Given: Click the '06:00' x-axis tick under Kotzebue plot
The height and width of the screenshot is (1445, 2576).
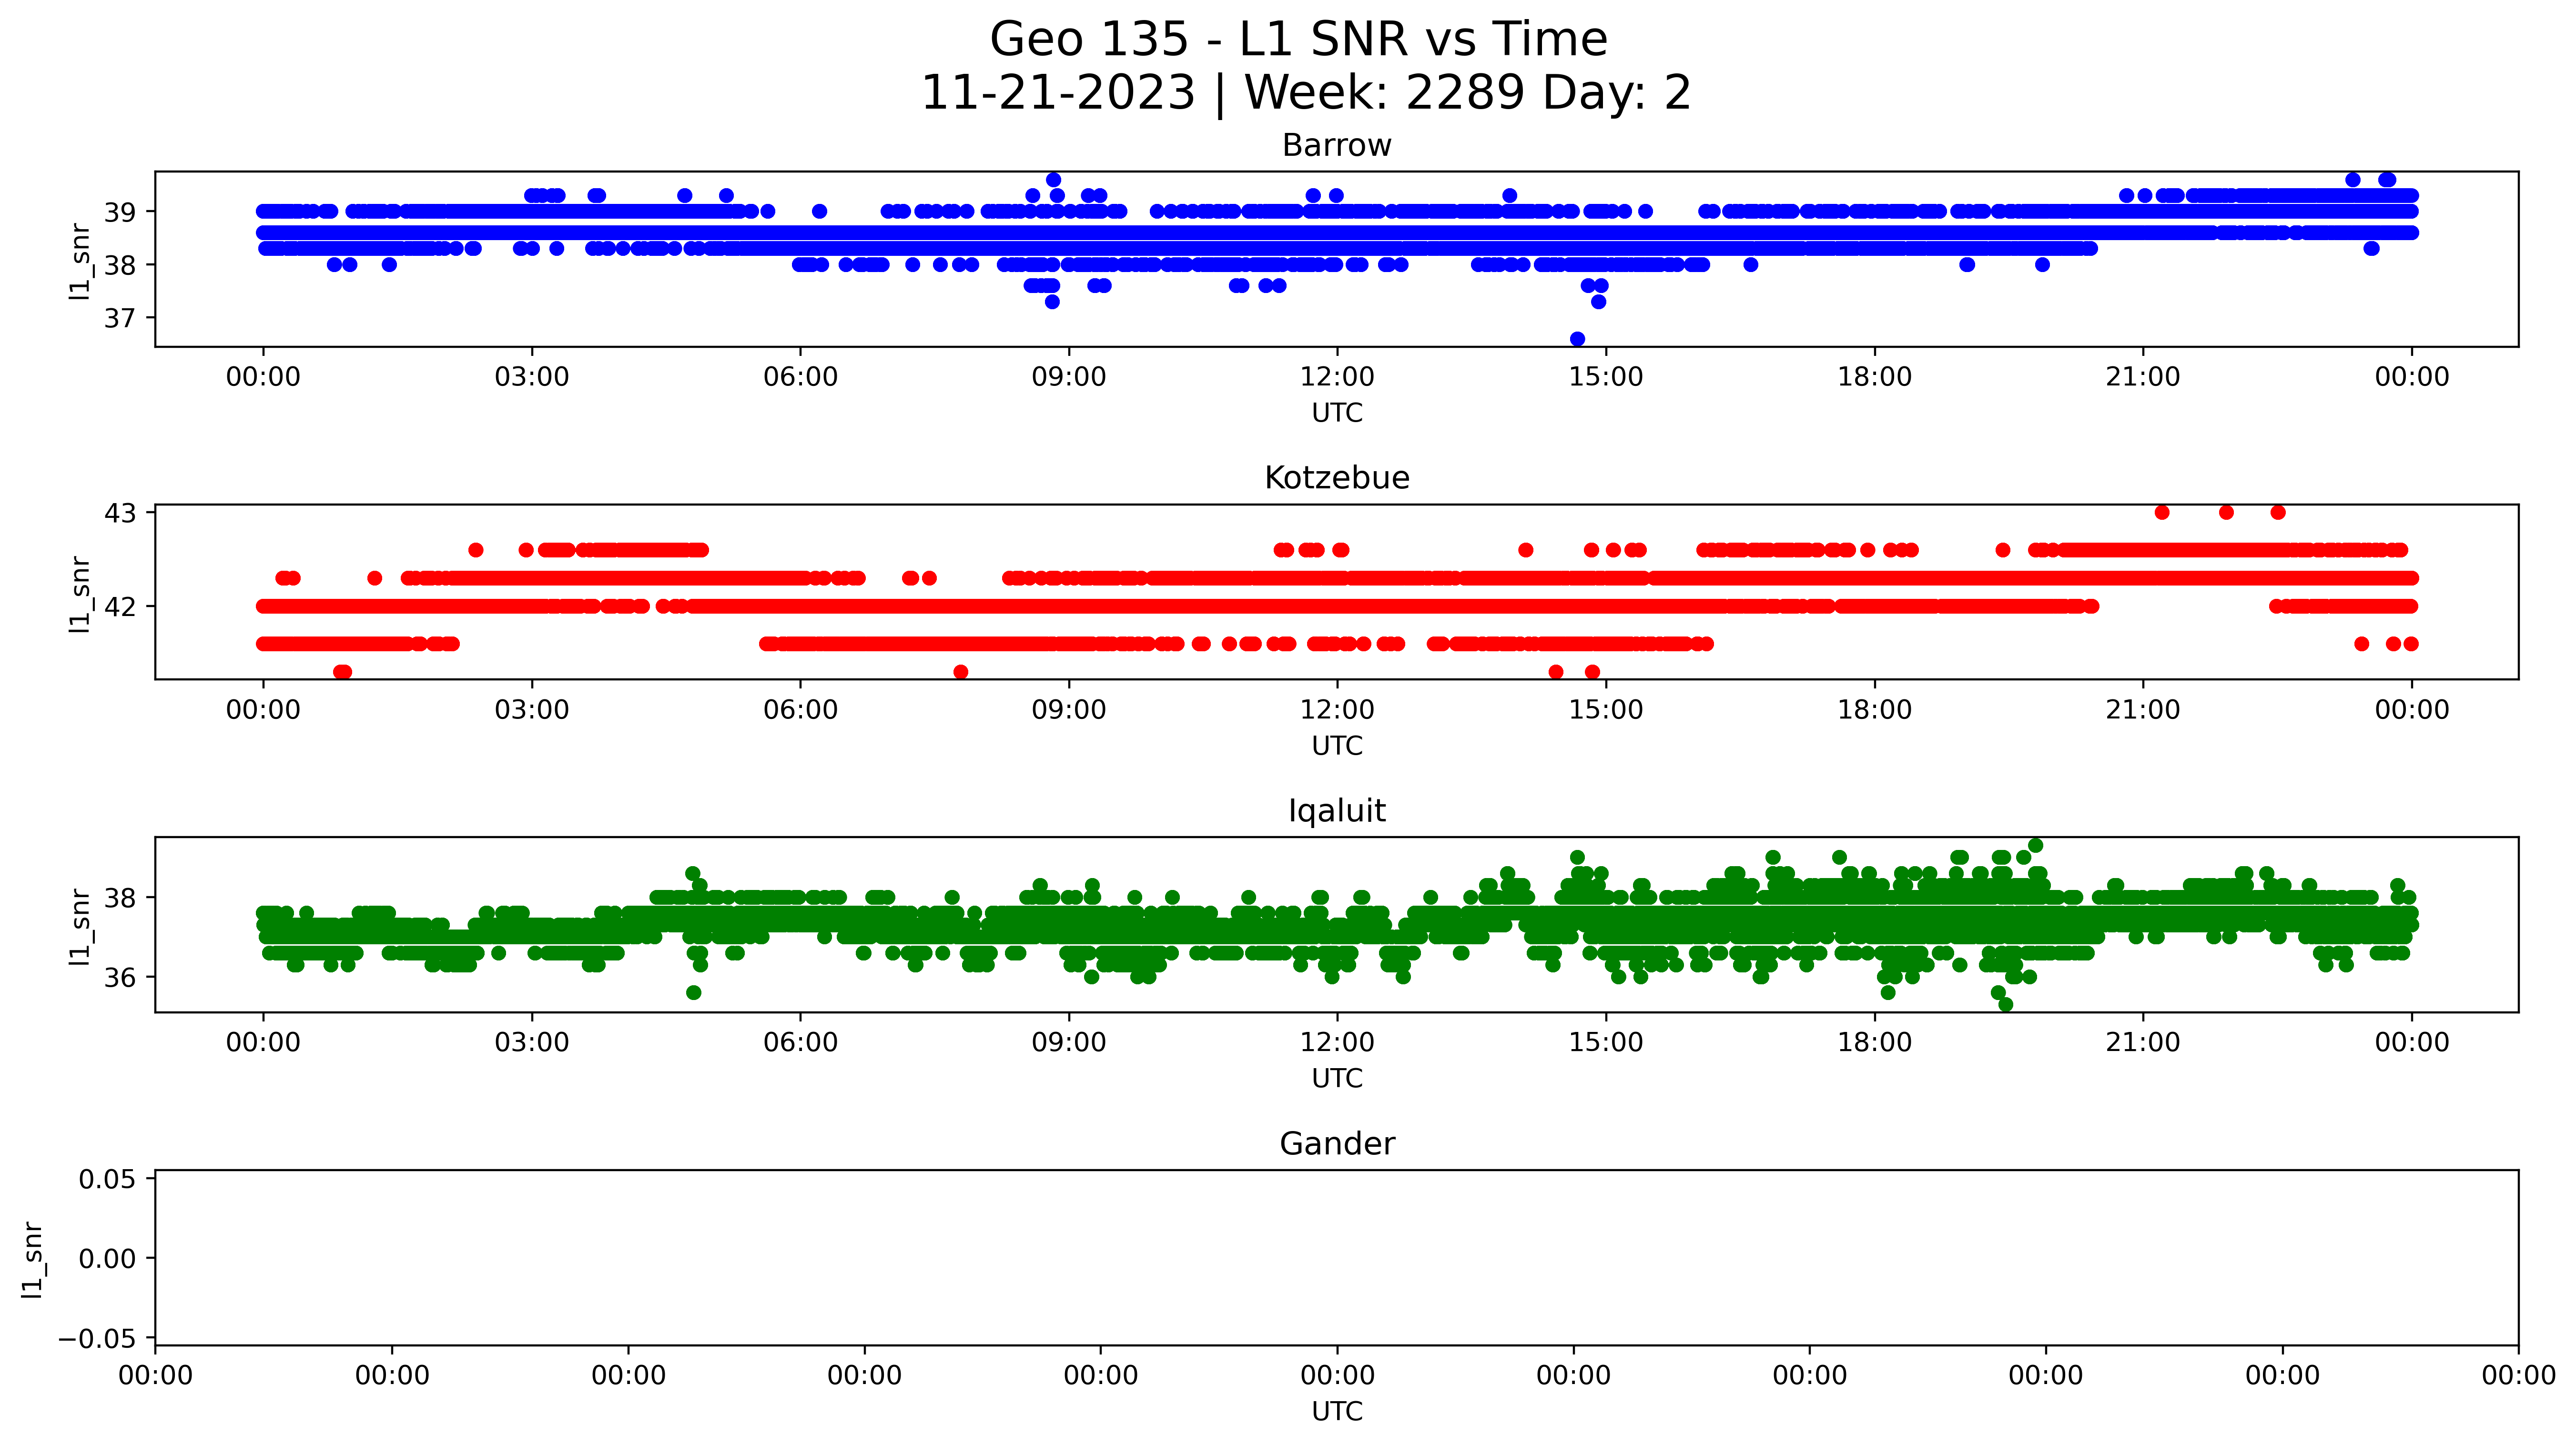Looking at the screenshot, I should (800, 710).
